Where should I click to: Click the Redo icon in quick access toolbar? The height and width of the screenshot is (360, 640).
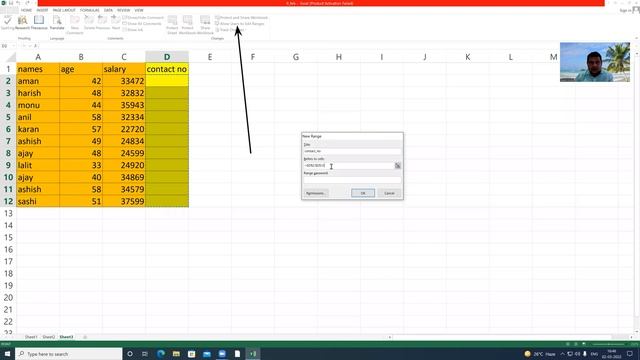coord(27,3)
